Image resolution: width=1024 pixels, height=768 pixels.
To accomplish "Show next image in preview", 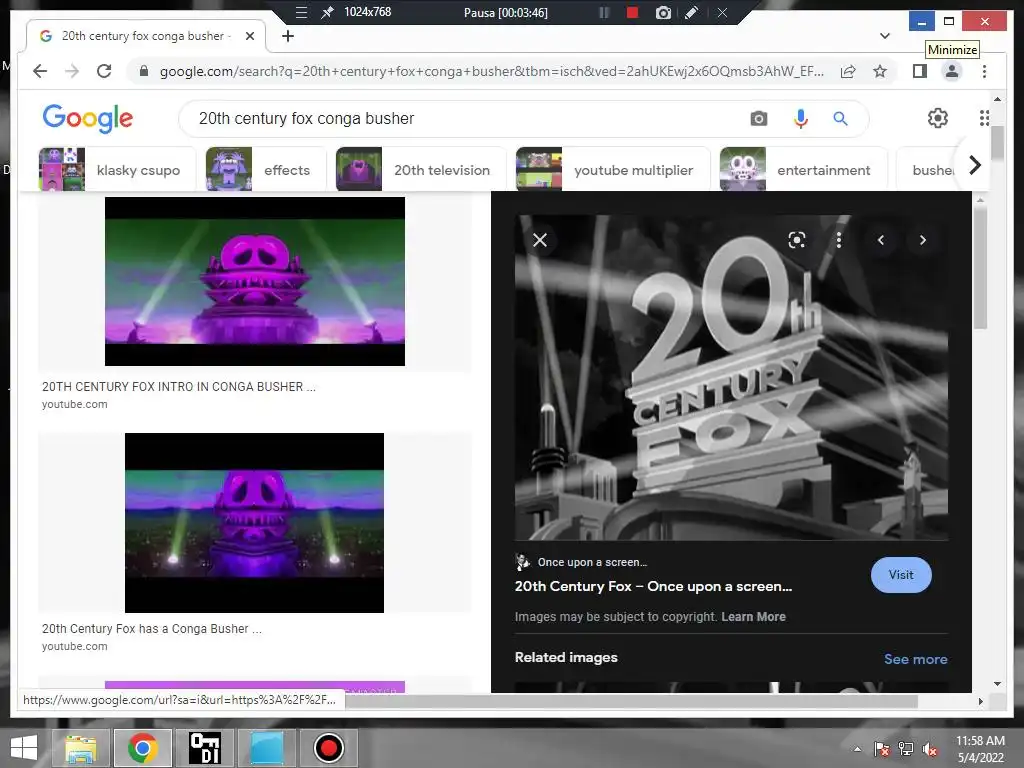I will pos(923,240).
